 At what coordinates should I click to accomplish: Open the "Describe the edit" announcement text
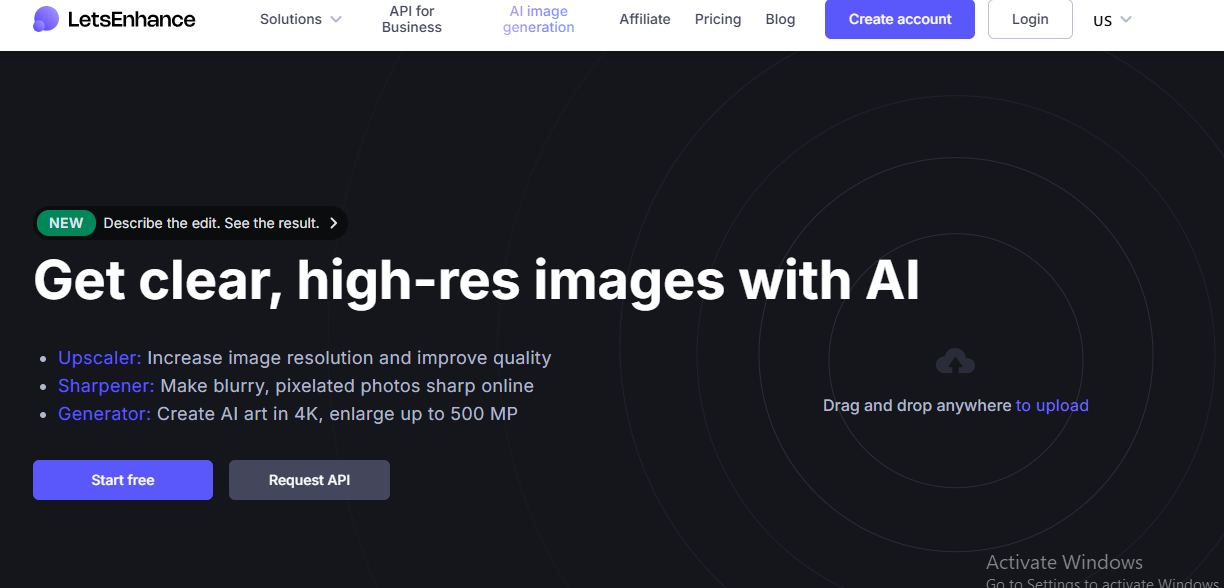coord(211,223)
